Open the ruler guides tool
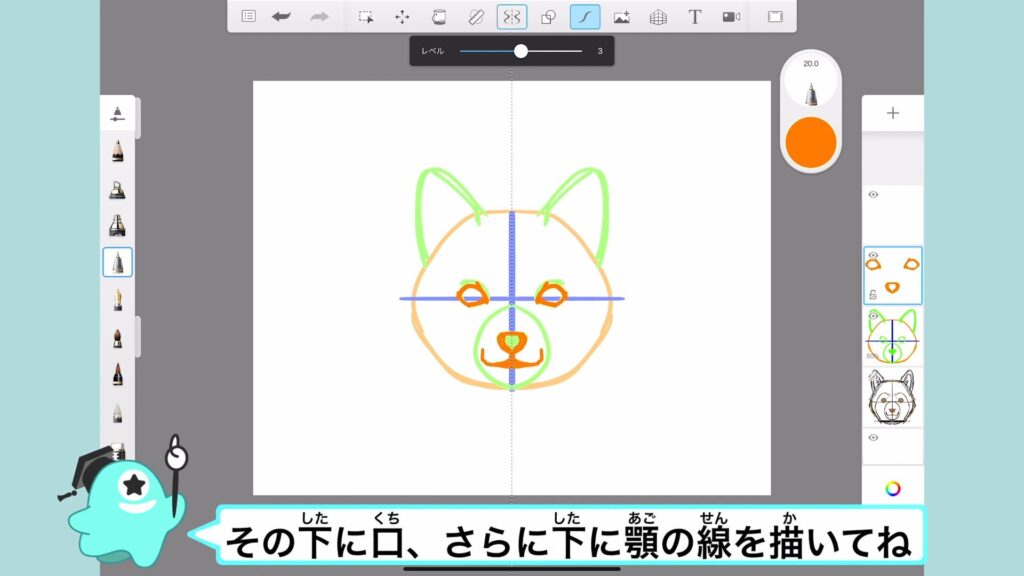The image size is (1024, 576). [475, 16]
